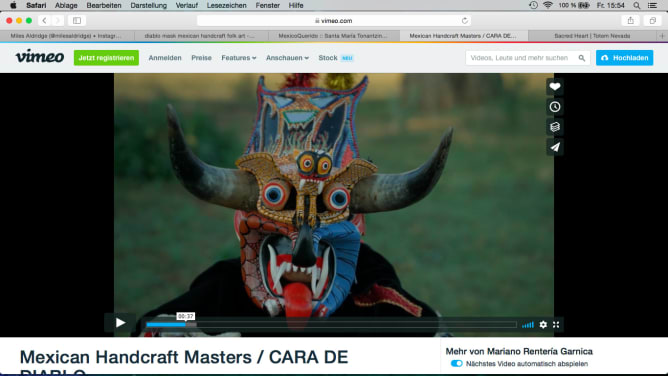668x376 pixels.
Task: Click the menu bar clock Fr. 15:54
Action: pos(610,5)
